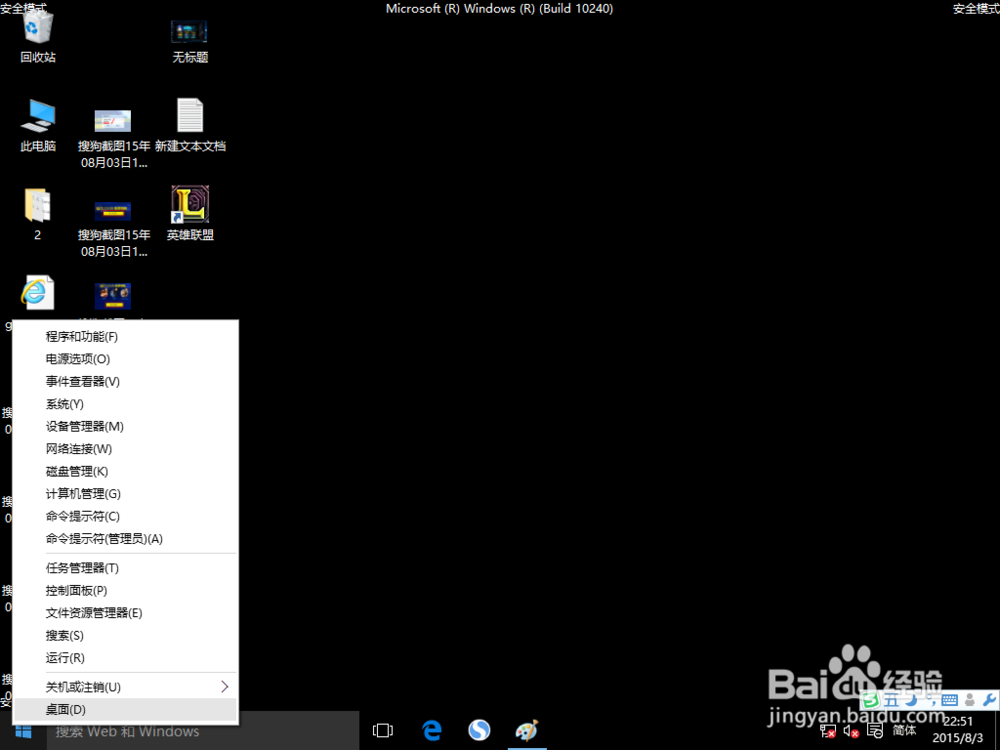Toggle the punctuation mode icon
Viewport: 1000px width, 750px height.
(x=930, y=701)
